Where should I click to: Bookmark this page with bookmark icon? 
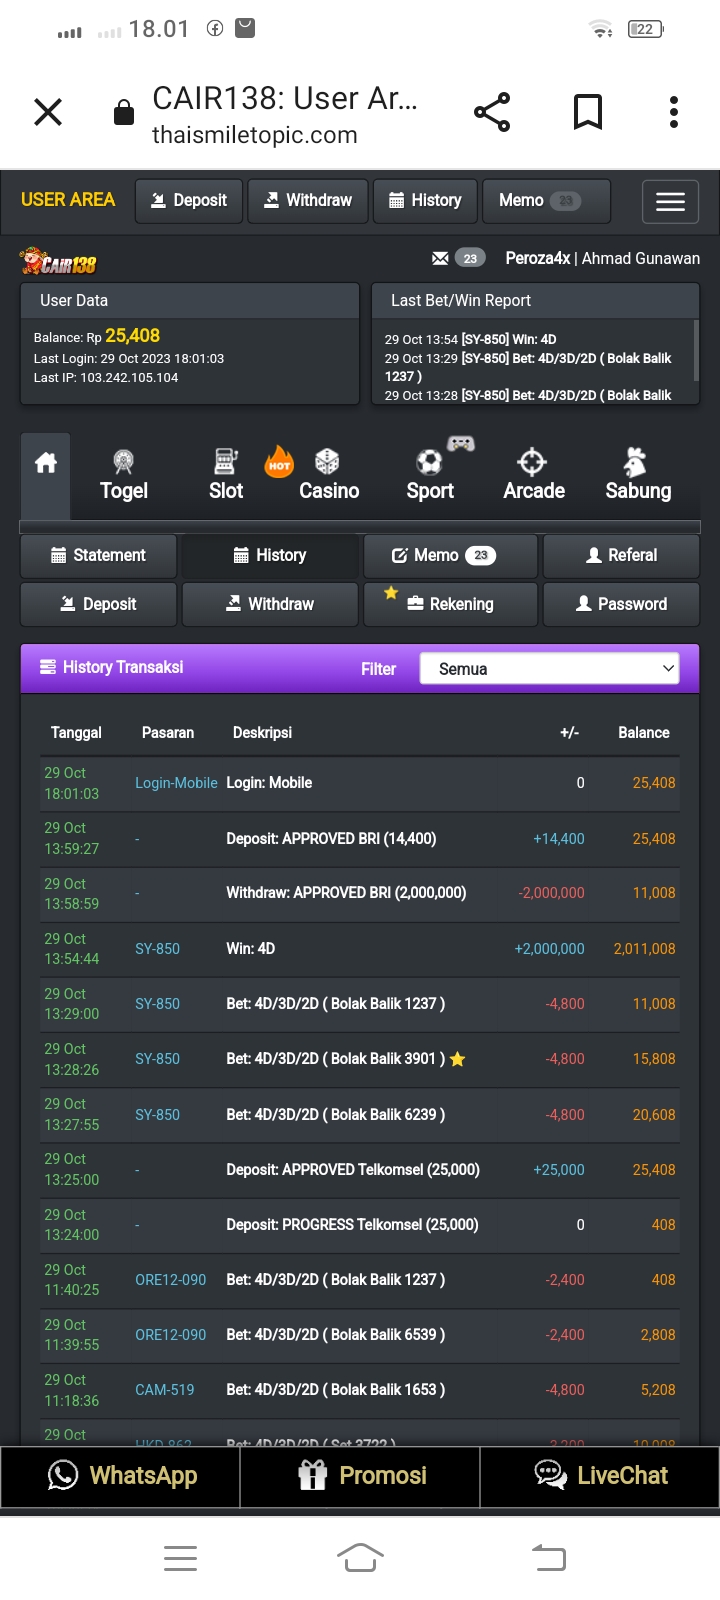[588, 112]
